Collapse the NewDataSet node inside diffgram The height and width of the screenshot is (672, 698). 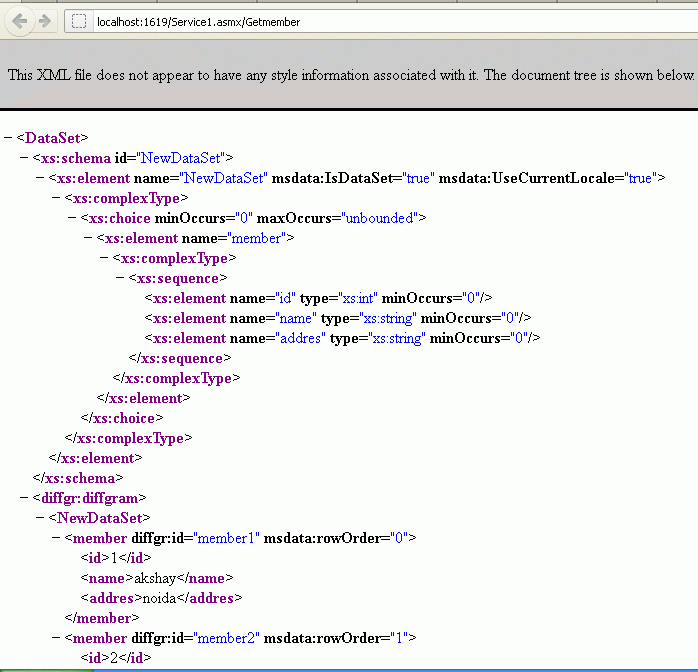40,518
